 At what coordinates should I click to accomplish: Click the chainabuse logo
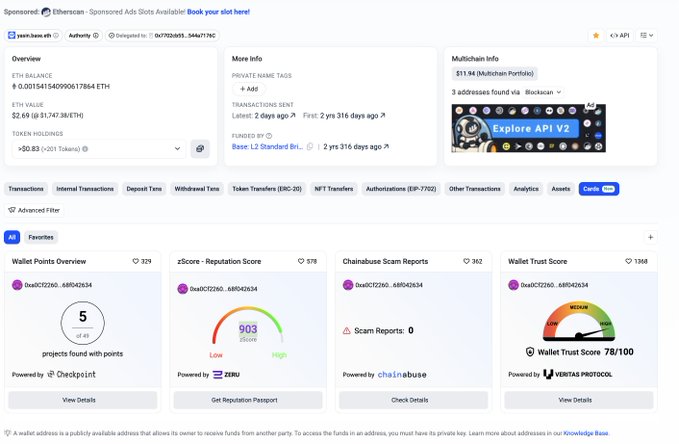[402, 375]
